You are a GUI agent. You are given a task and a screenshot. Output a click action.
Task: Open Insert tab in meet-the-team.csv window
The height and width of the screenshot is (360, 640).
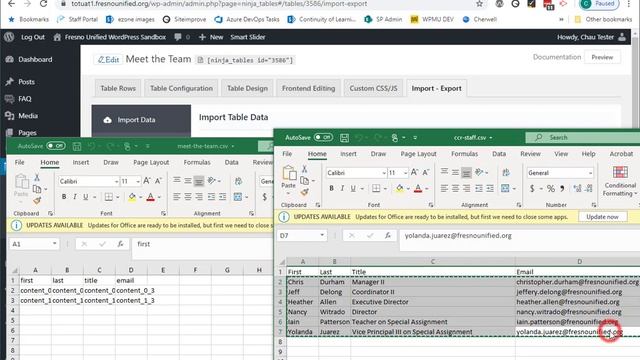[81, 162]
